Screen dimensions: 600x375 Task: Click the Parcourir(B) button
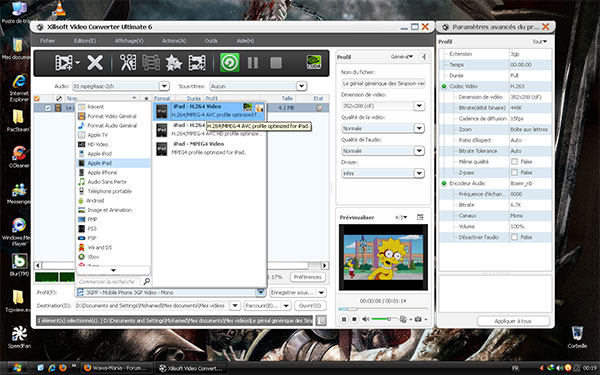tap(263, 306)
